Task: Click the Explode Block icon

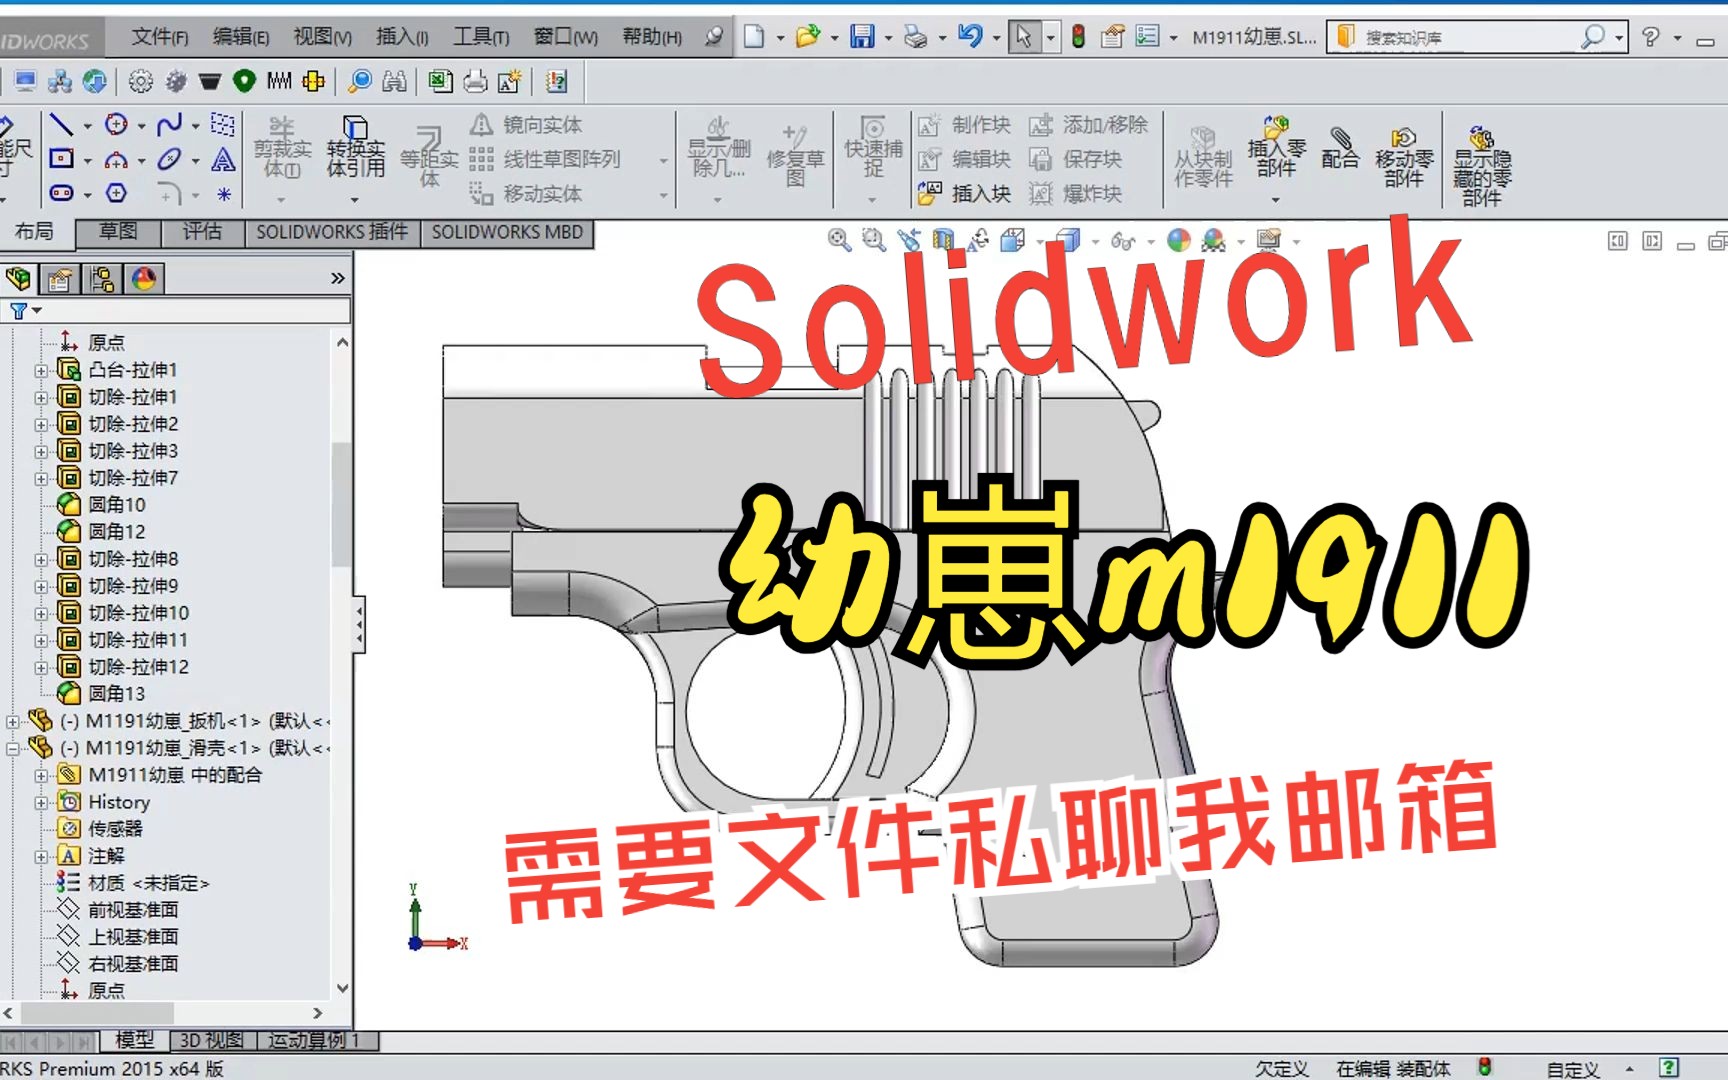Action: click(x=1078, y=193)
